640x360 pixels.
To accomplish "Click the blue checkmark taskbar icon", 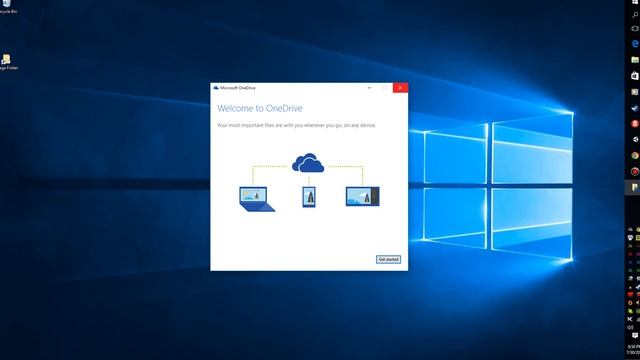I will point(635,108).
